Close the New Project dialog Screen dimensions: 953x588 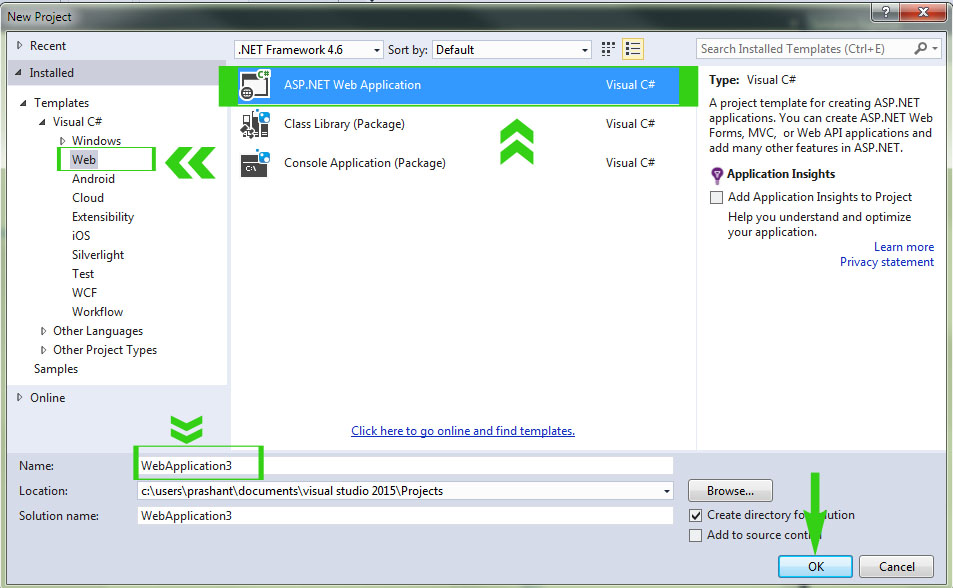coord(923,12)
